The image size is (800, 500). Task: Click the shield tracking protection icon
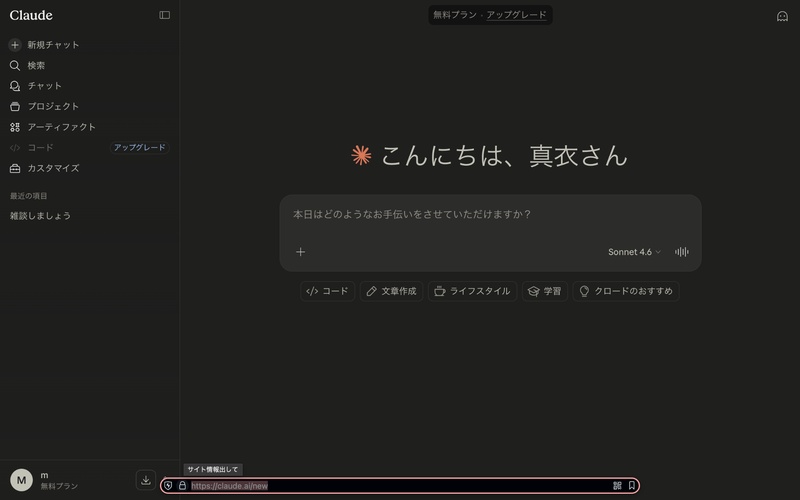168,486
